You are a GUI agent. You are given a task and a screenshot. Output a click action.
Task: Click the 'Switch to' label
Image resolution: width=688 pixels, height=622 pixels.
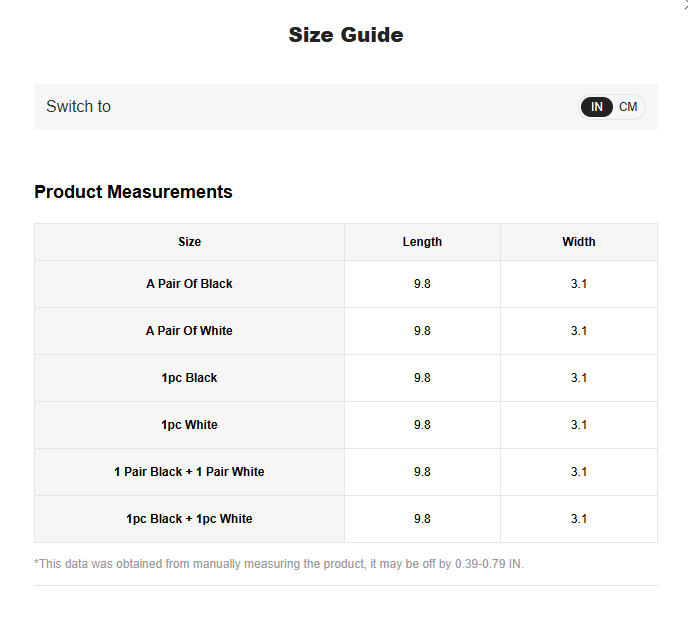pyautogui.click(x=78, y=107)
